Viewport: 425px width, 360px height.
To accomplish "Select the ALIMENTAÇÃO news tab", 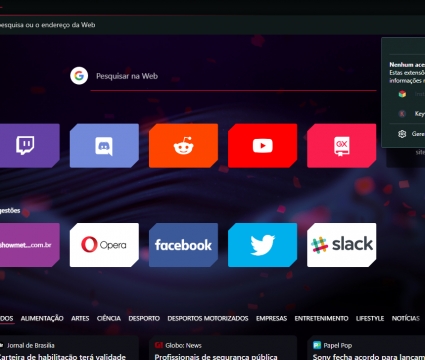I will point(42,318).
